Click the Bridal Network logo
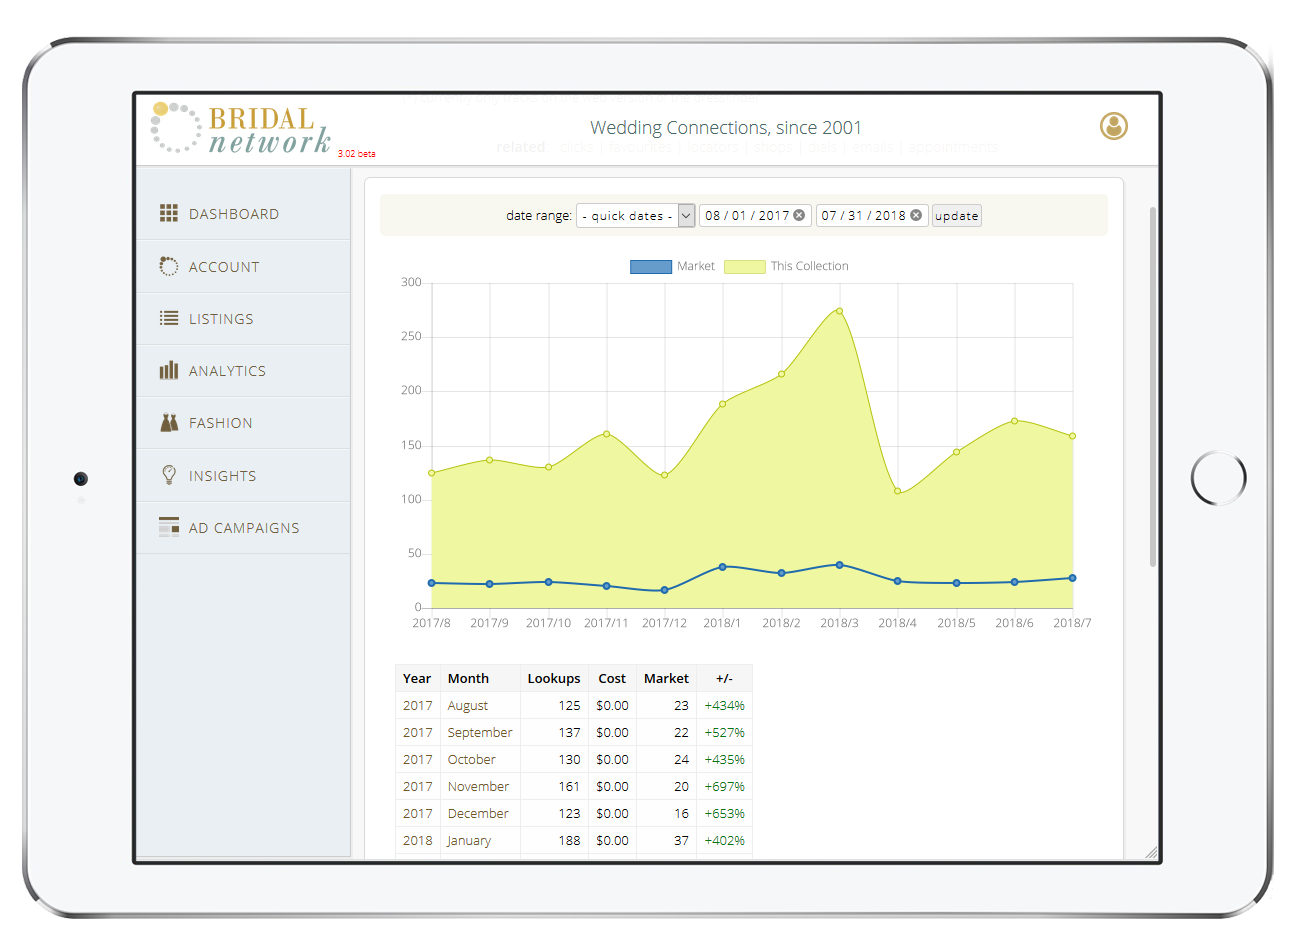 242,130
